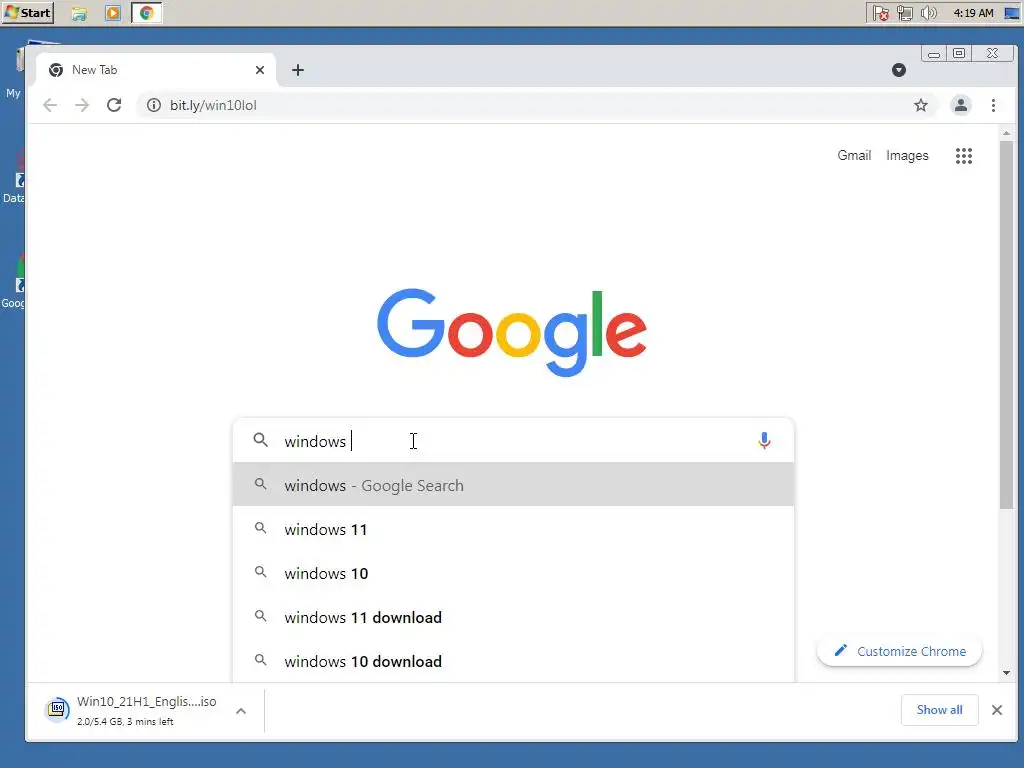View site information icon in address bar
Image resolution: width=1024 pixels, height=768 pixels.
tap(153, 105)
